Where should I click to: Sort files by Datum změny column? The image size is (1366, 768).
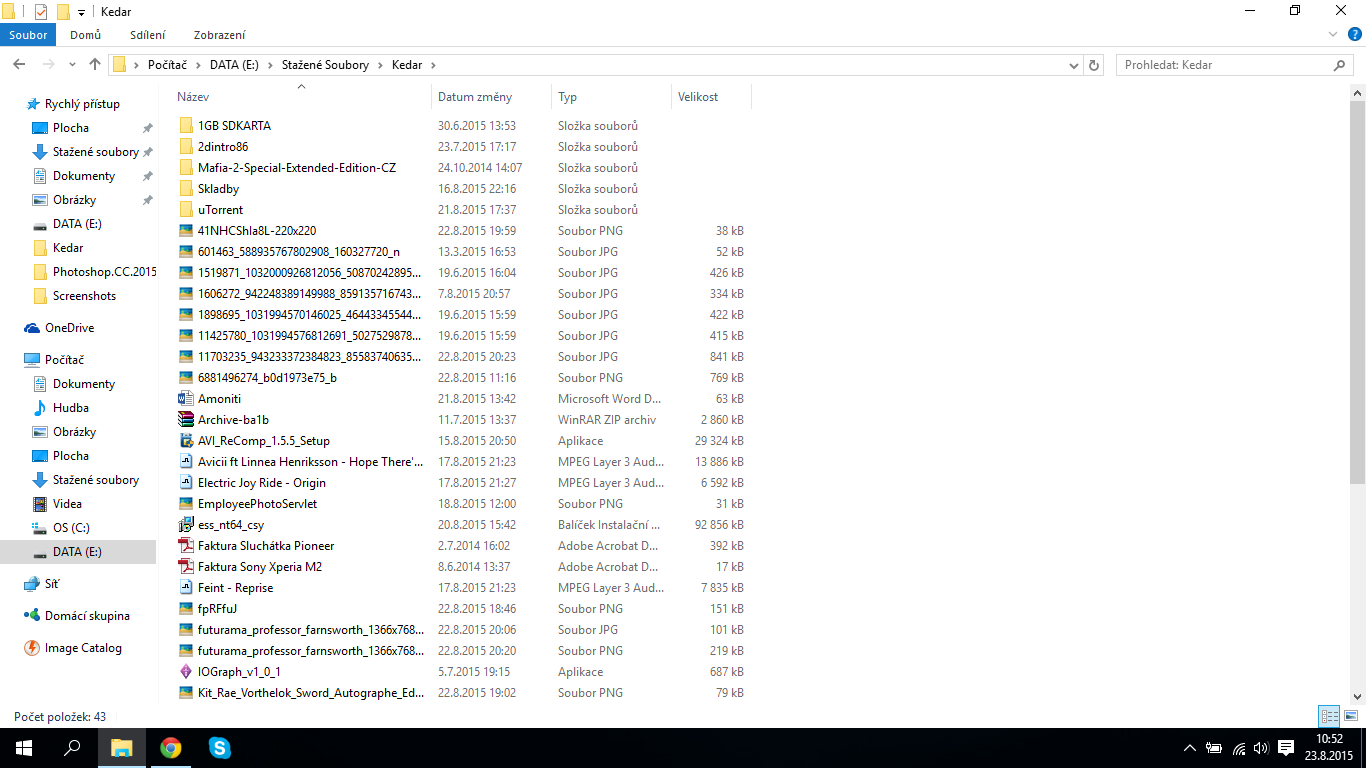point(475,97)
